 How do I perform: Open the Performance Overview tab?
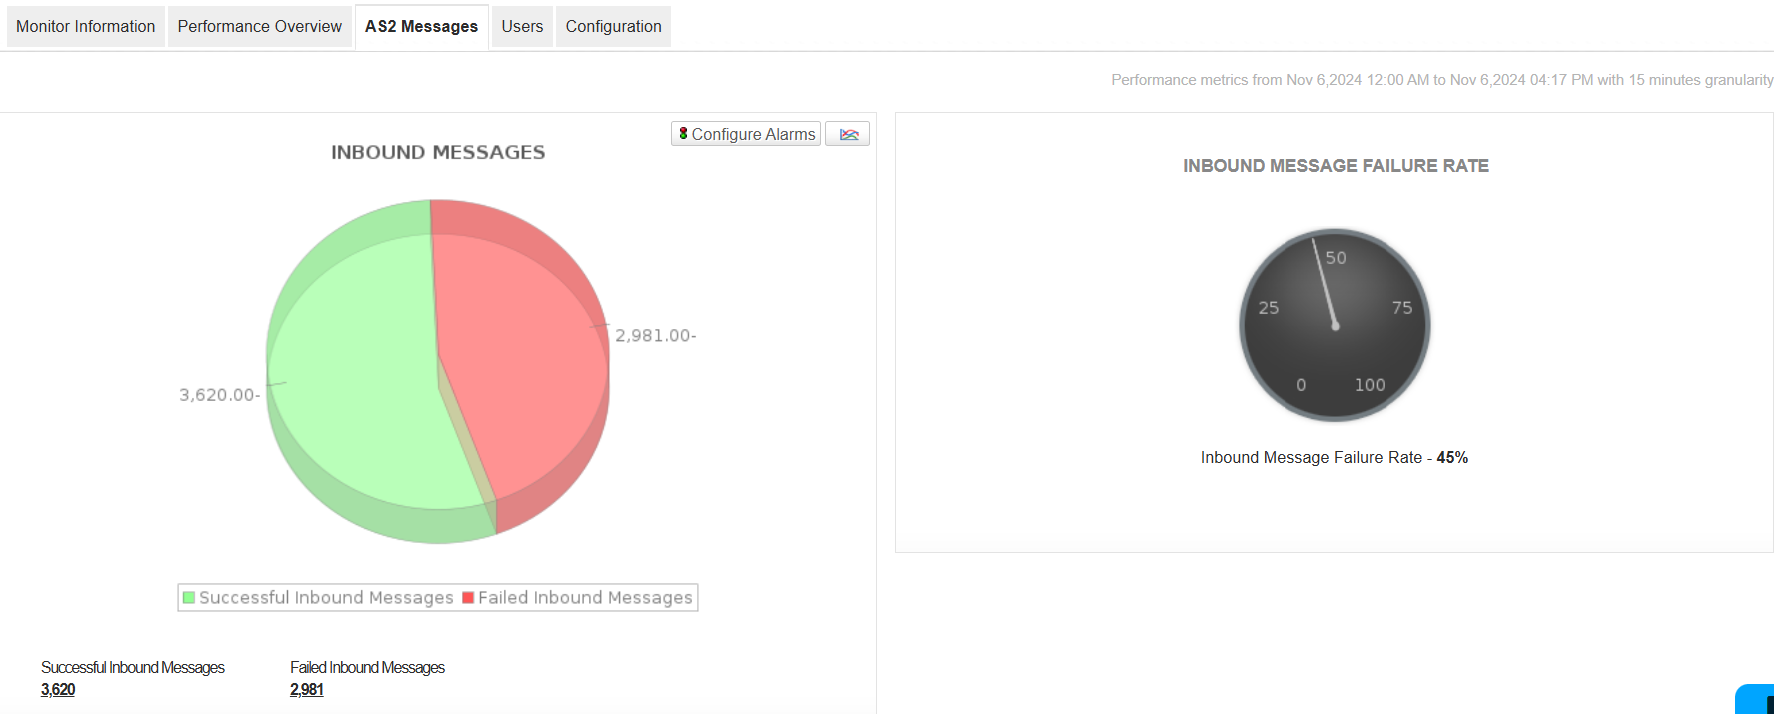(260, 26)
